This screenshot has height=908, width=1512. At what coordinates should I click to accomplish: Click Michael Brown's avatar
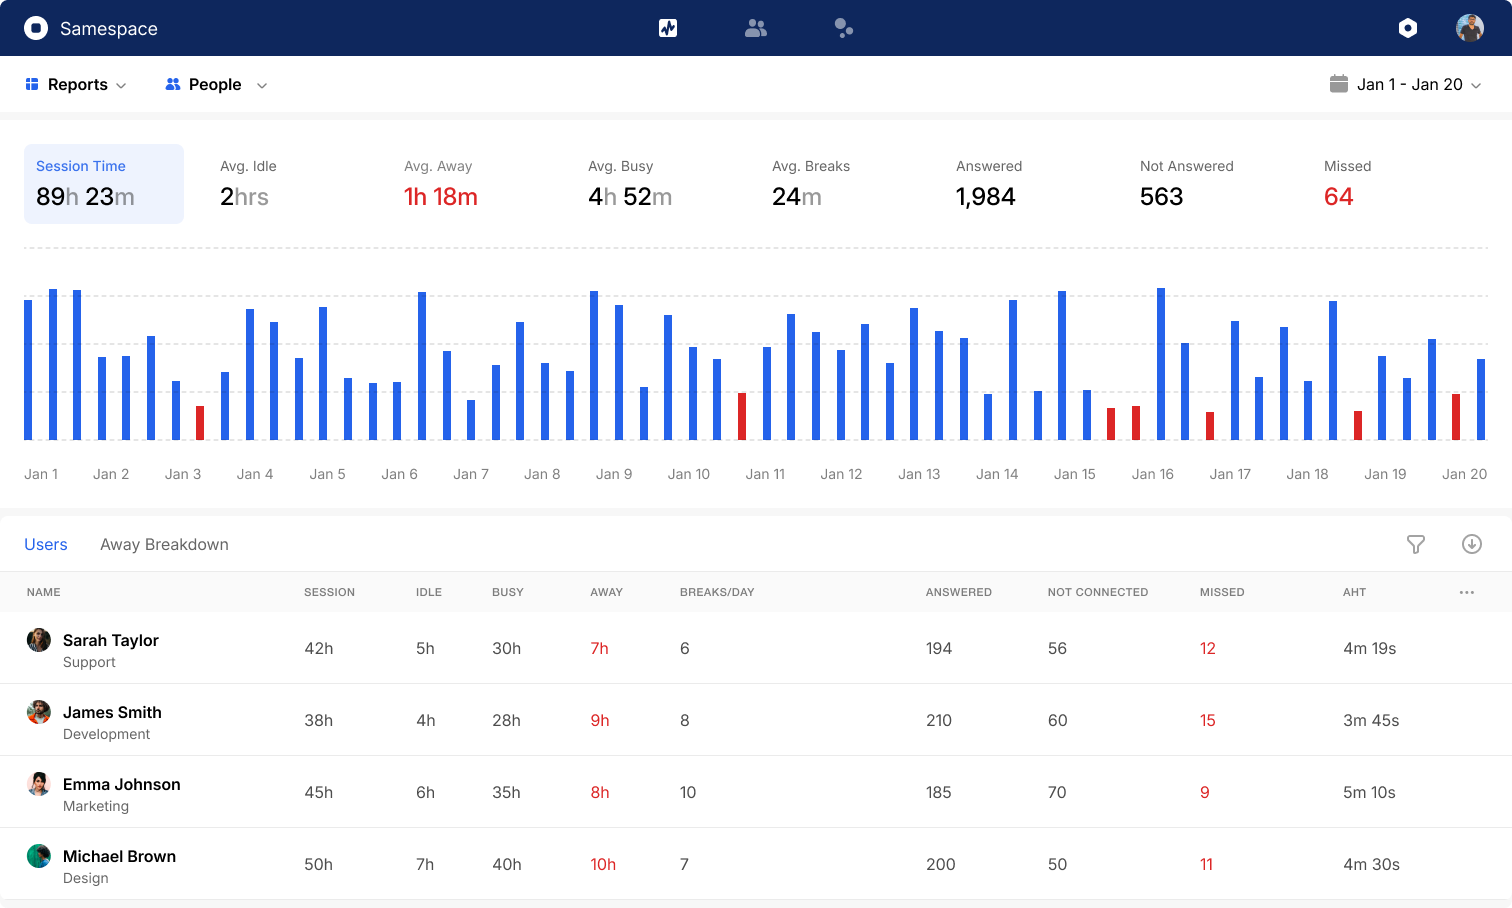(x=39, y=856)
